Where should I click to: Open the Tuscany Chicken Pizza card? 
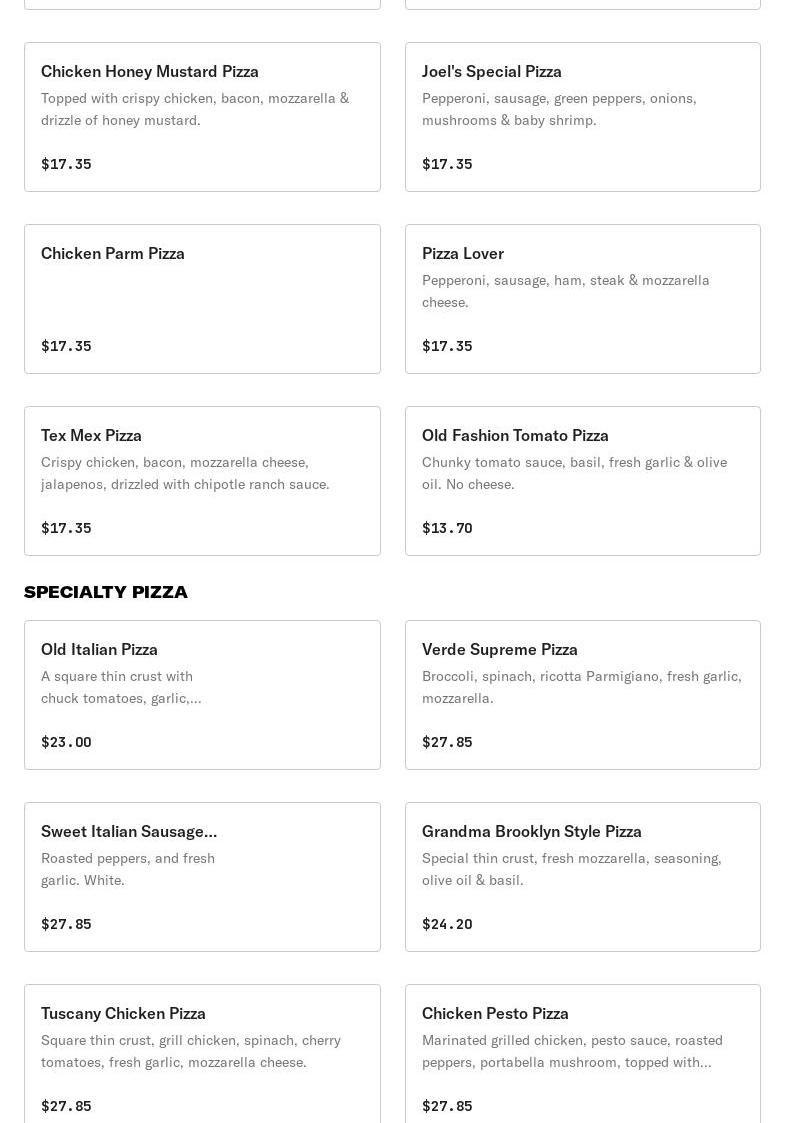pyautogui.click(x=202, y=1054)
